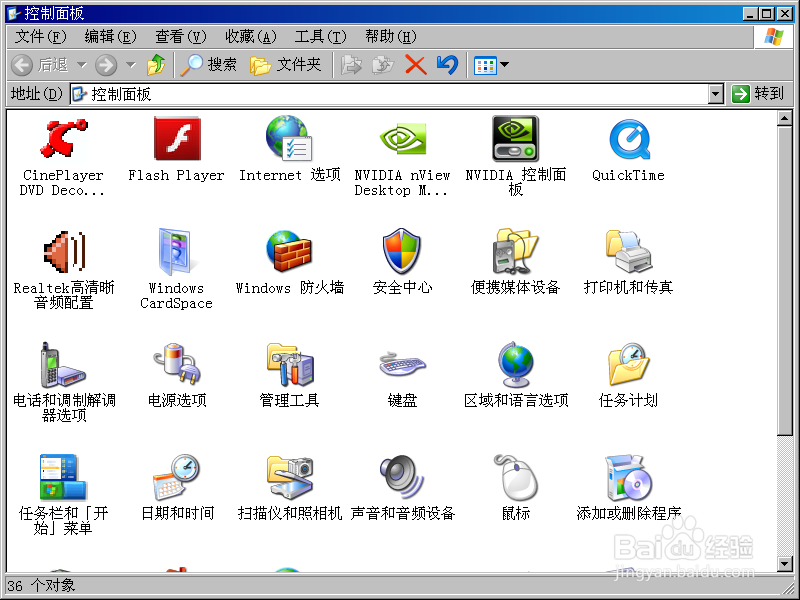The height and width of the screenshot is (600, 800).
Task: Open Realtek高清晰音频配置 icon
Action: click(x=64, y=252)
